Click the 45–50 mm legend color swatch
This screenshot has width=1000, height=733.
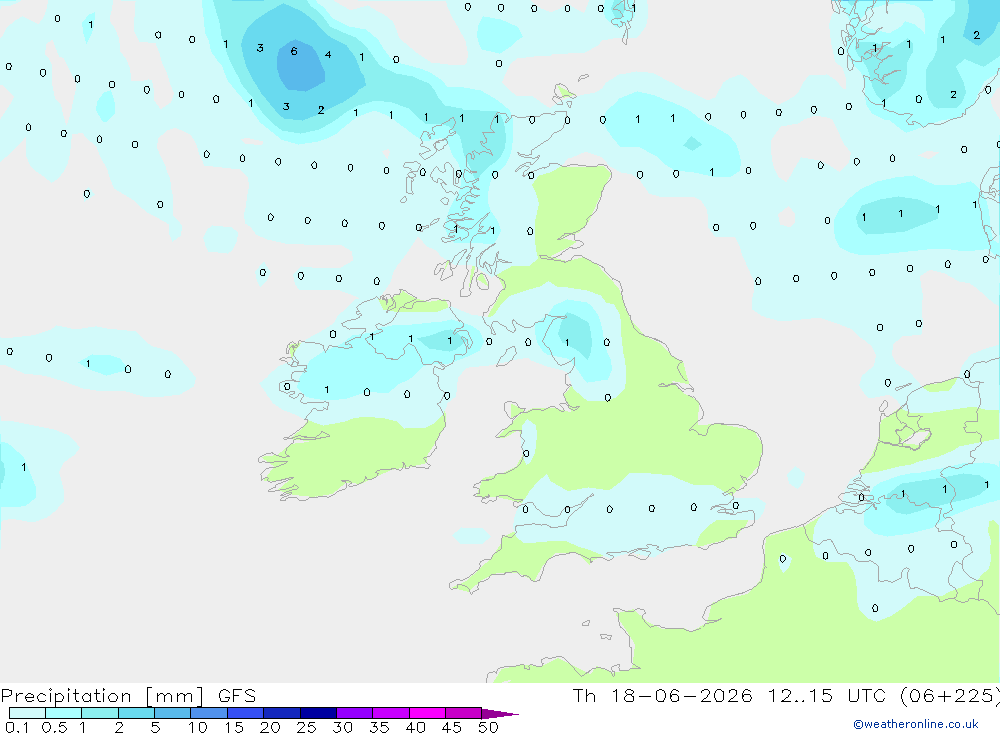coord(463,713)
